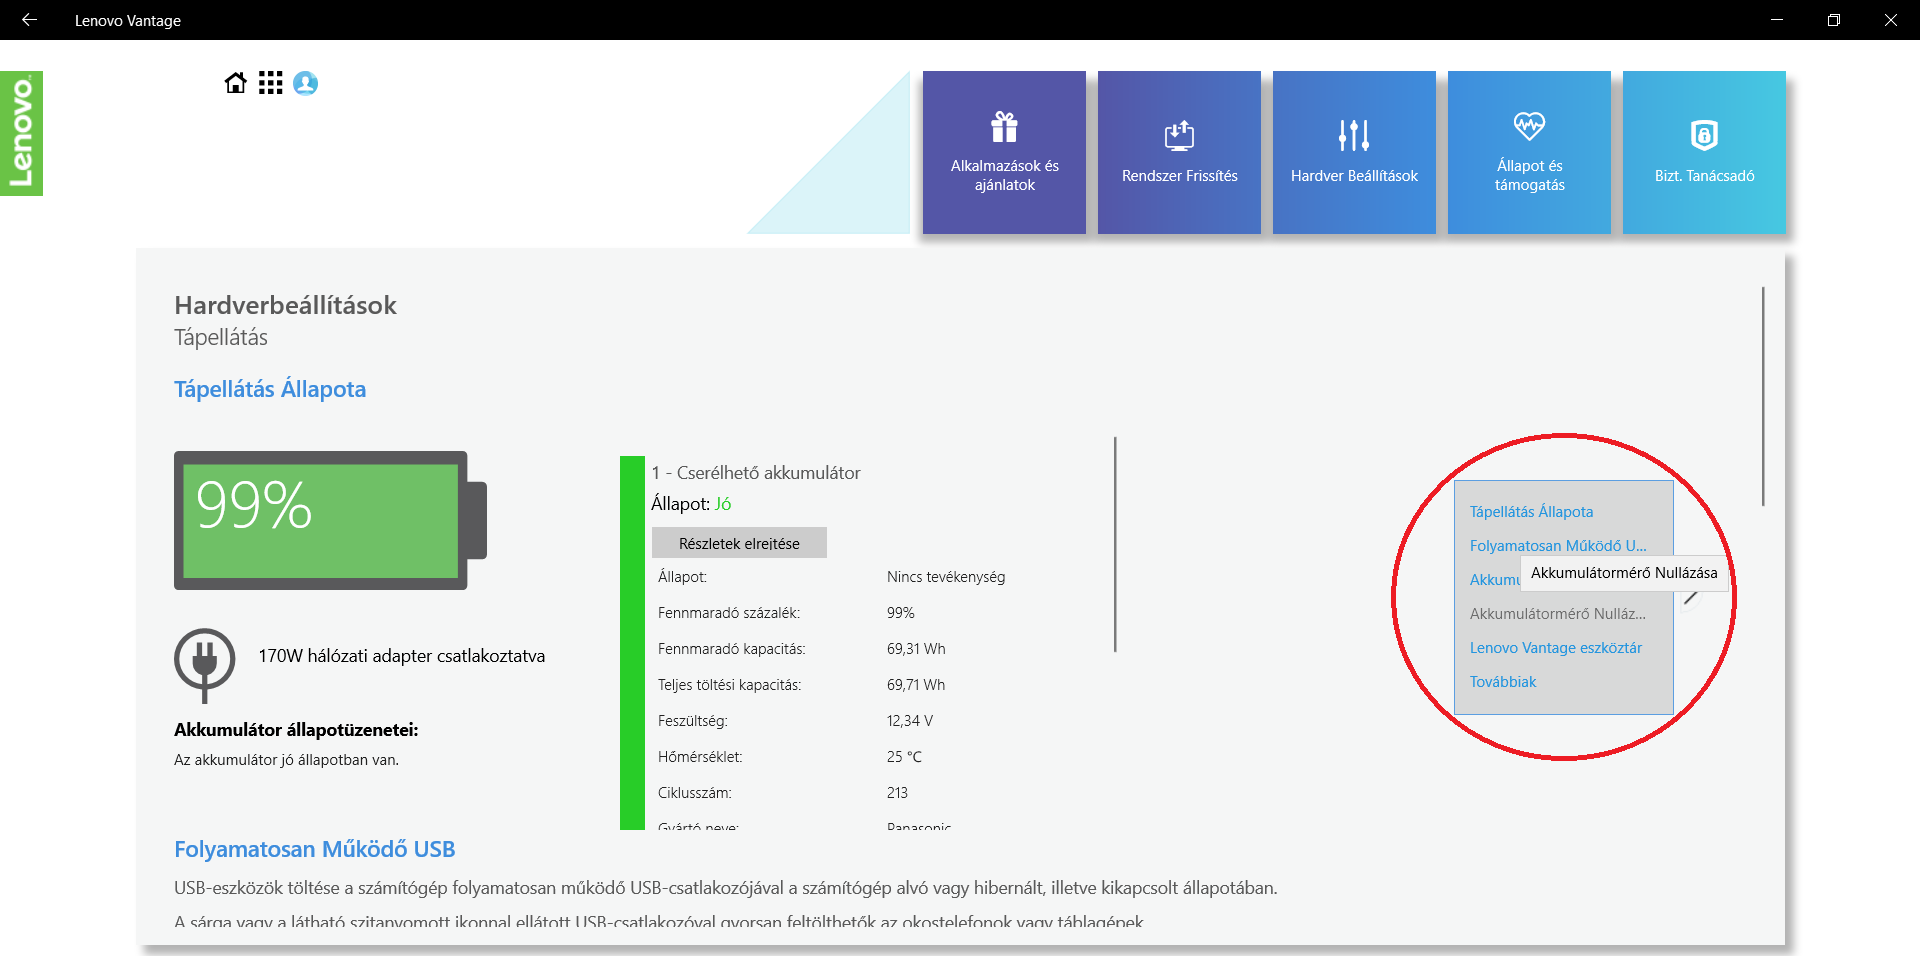Click Részletek elrejtése button
The image size is (1920, 956).
coord(739,543)
